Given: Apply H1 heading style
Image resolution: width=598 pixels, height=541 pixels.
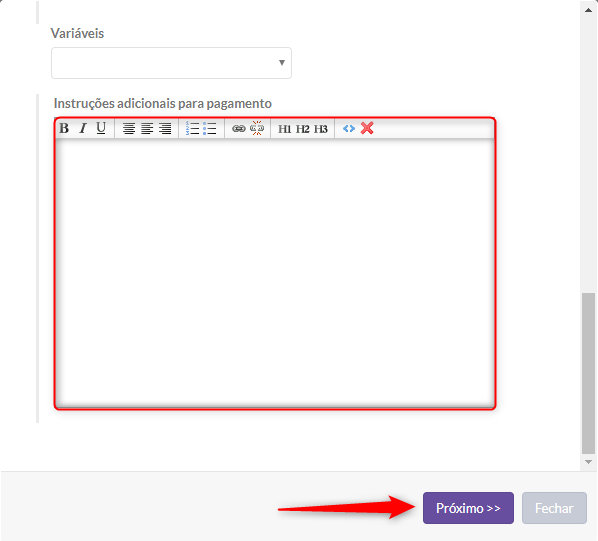Looking at the screenshot, I should (x=285, y=129).
